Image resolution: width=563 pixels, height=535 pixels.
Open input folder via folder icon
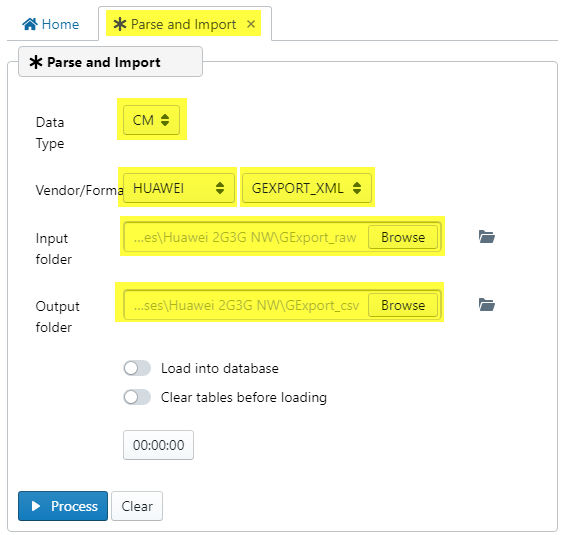pyautogui.click(x=487, y=237)
